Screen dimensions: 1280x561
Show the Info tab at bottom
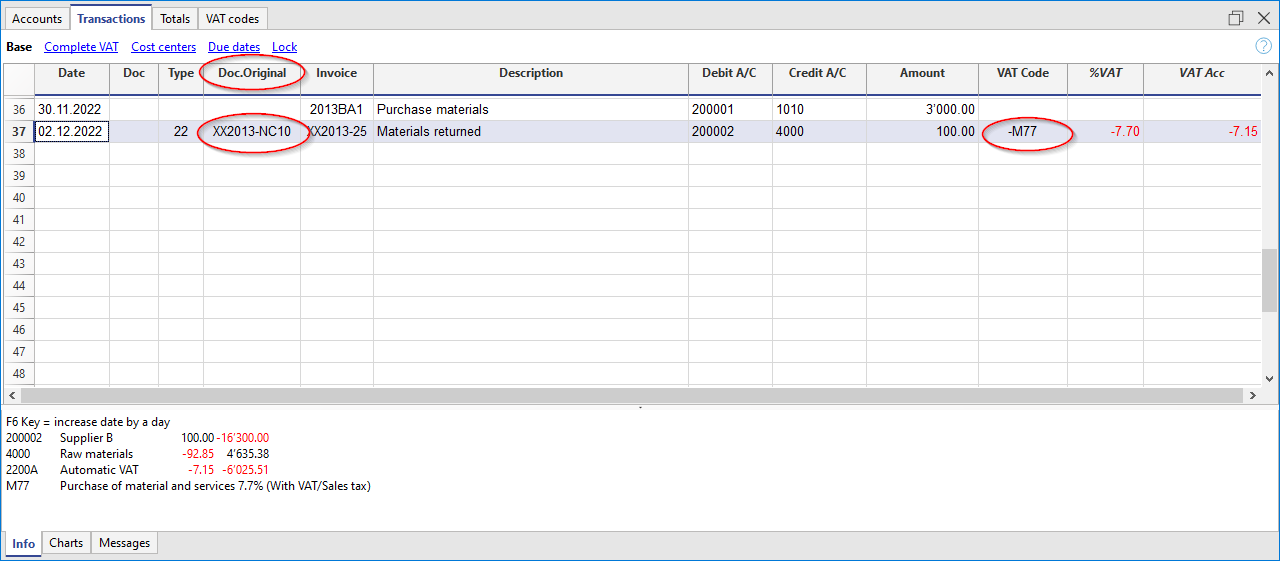tap(24, 543)
